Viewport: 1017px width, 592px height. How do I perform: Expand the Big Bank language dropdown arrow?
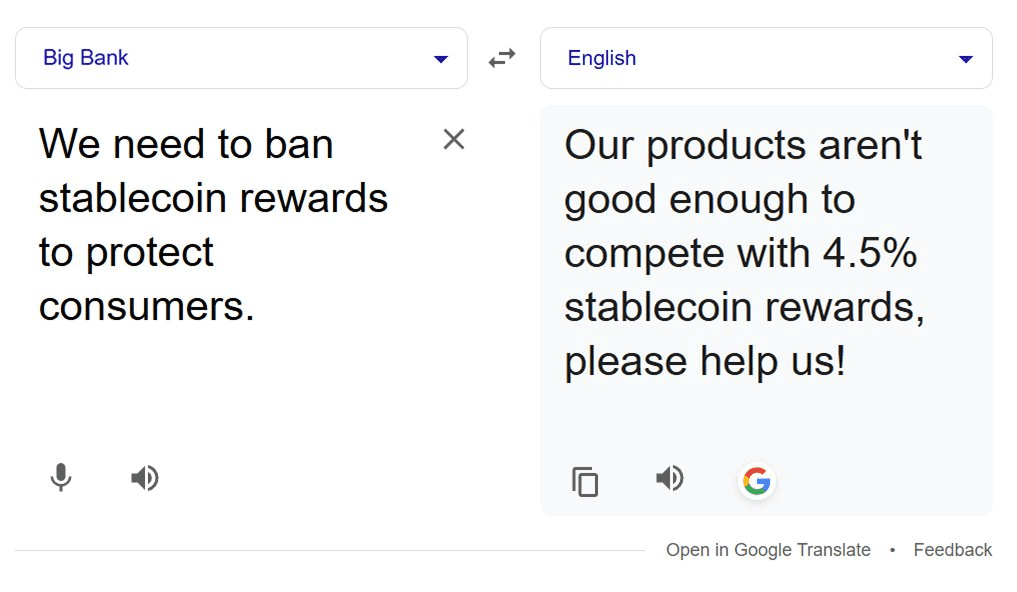point(441,59)
